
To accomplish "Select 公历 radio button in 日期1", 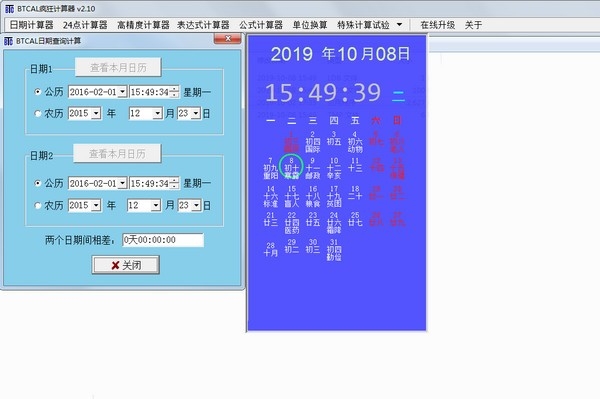I will point(38,92).
